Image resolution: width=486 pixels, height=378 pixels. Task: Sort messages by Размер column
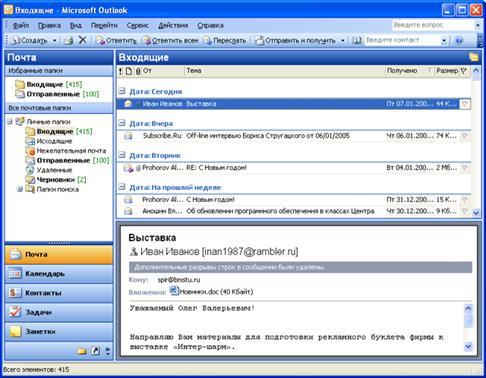click(447, 71)
